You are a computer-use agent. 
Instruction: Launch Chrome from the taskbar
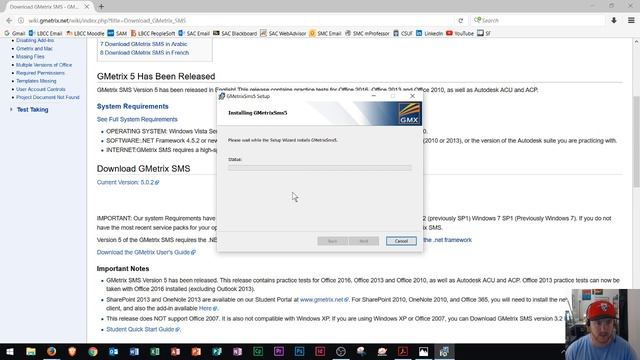93,351
